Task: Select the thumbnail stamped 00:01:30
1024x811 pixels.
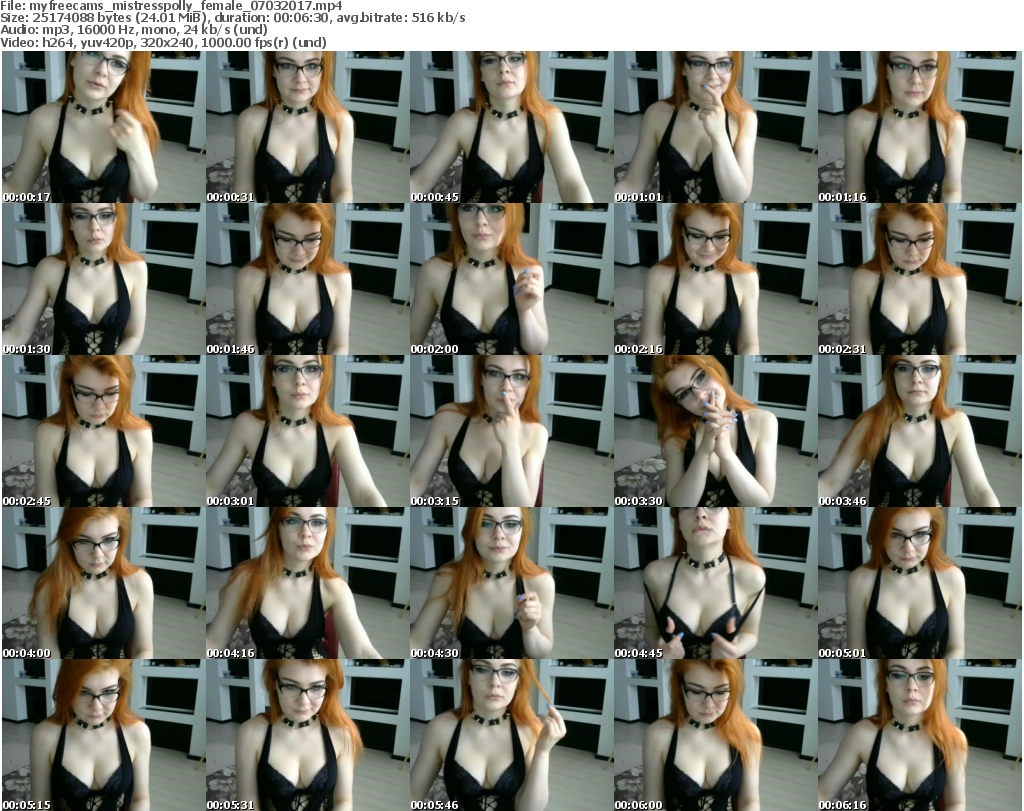Action: 104,279
